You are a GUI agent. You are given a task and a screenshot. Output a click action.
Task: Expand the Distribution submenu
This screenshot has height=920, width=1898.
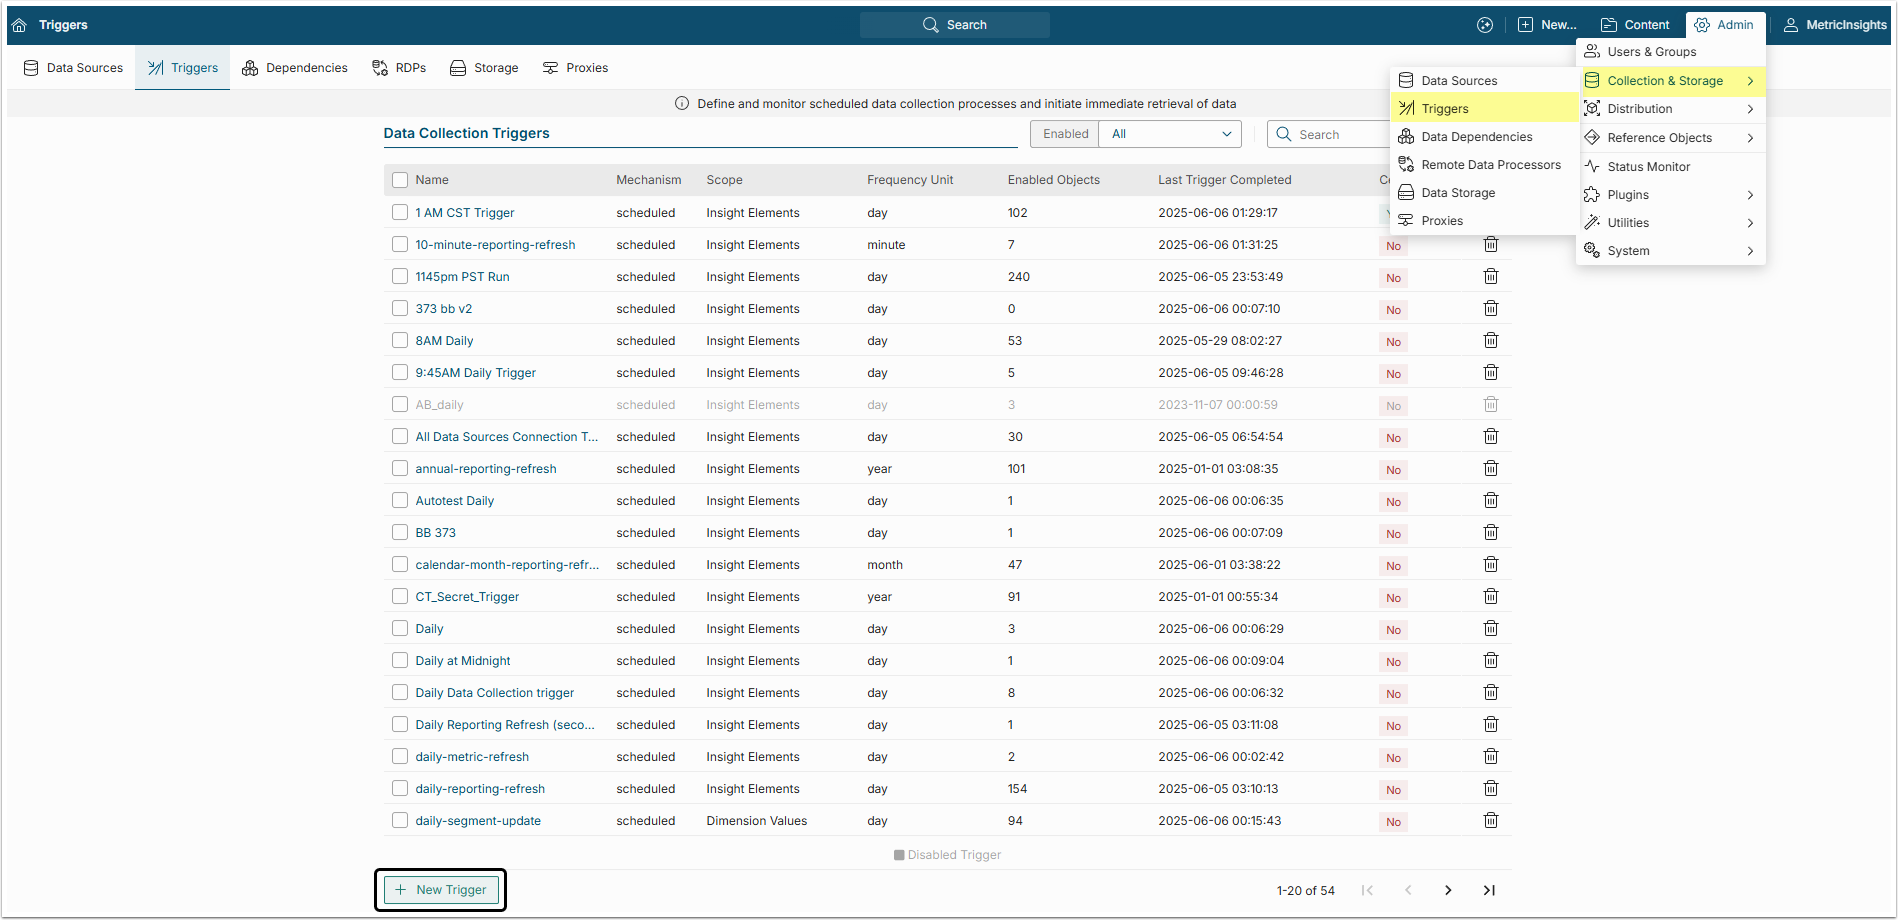(x=1670, y=109)
